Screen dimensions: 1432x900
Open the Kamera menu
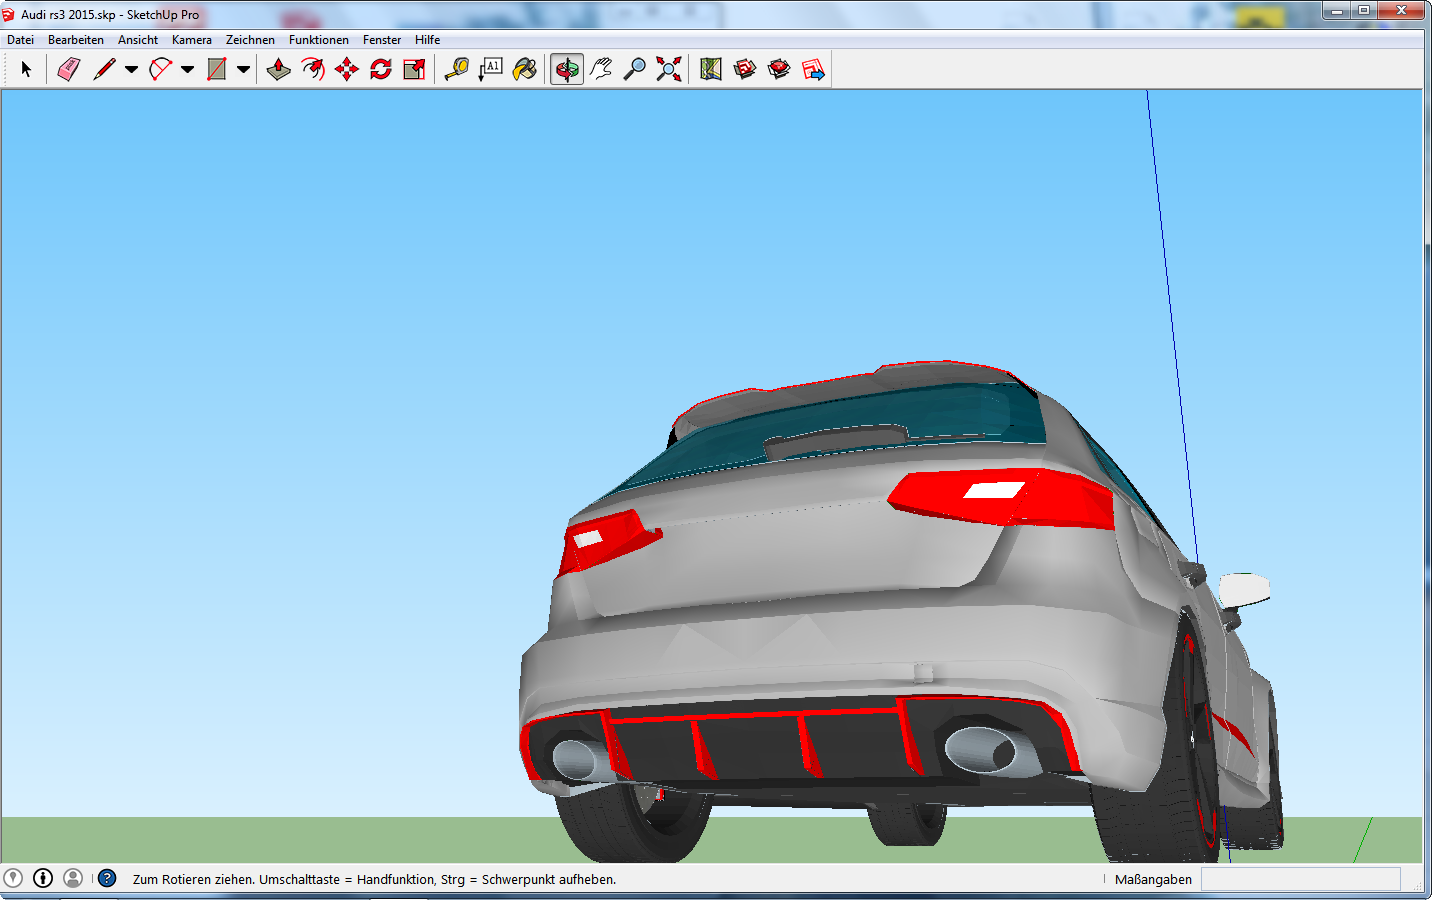pos(191,40)
